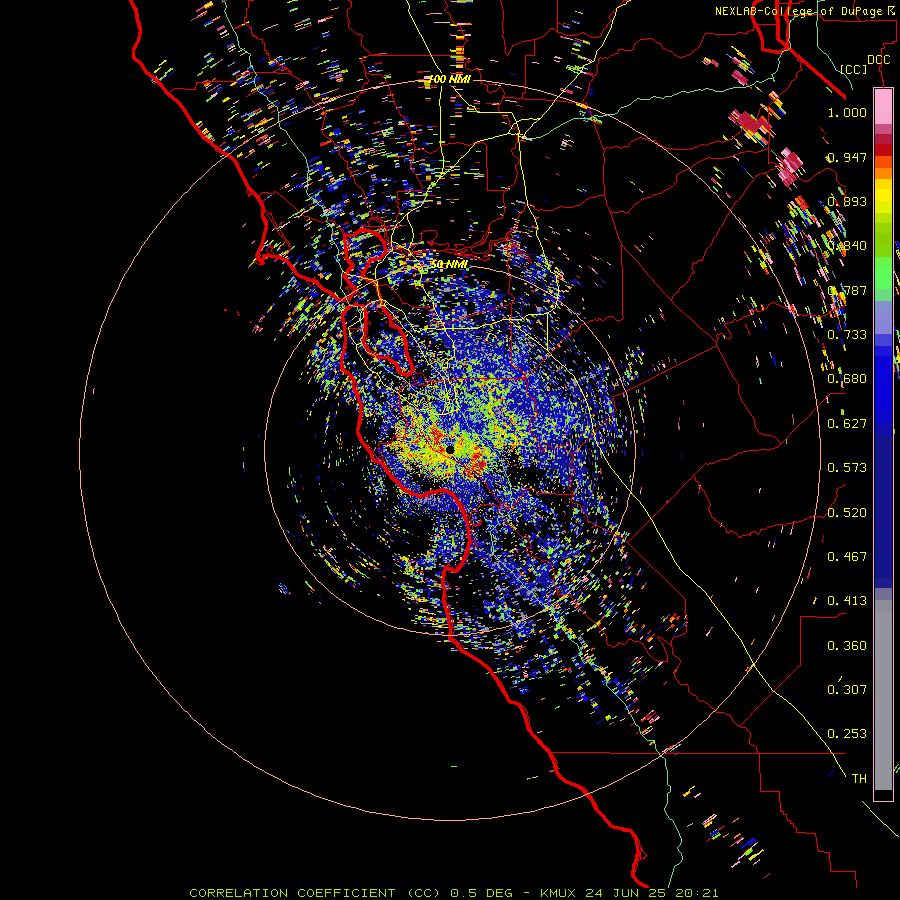Click the 100 NMI range ring label
The height and width of the screenshot is (900, 900).
(x=449, y=79)
